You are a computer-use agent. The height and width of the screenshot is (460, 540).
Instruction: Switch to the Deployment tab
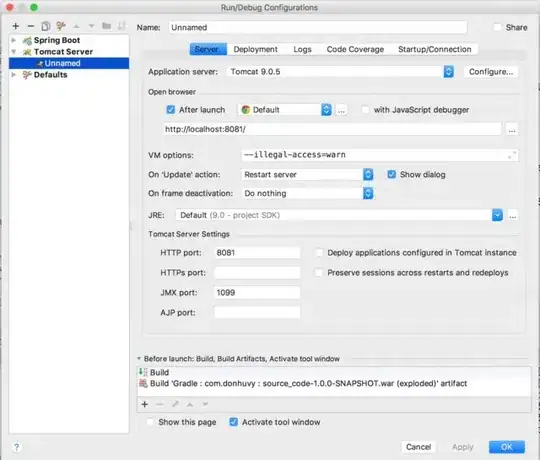(255, 49)
